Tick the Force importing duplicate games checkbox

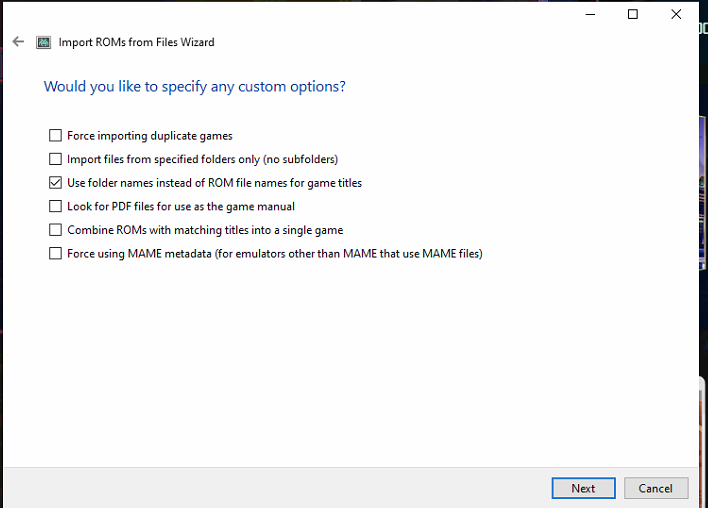(x=55, y=136)
